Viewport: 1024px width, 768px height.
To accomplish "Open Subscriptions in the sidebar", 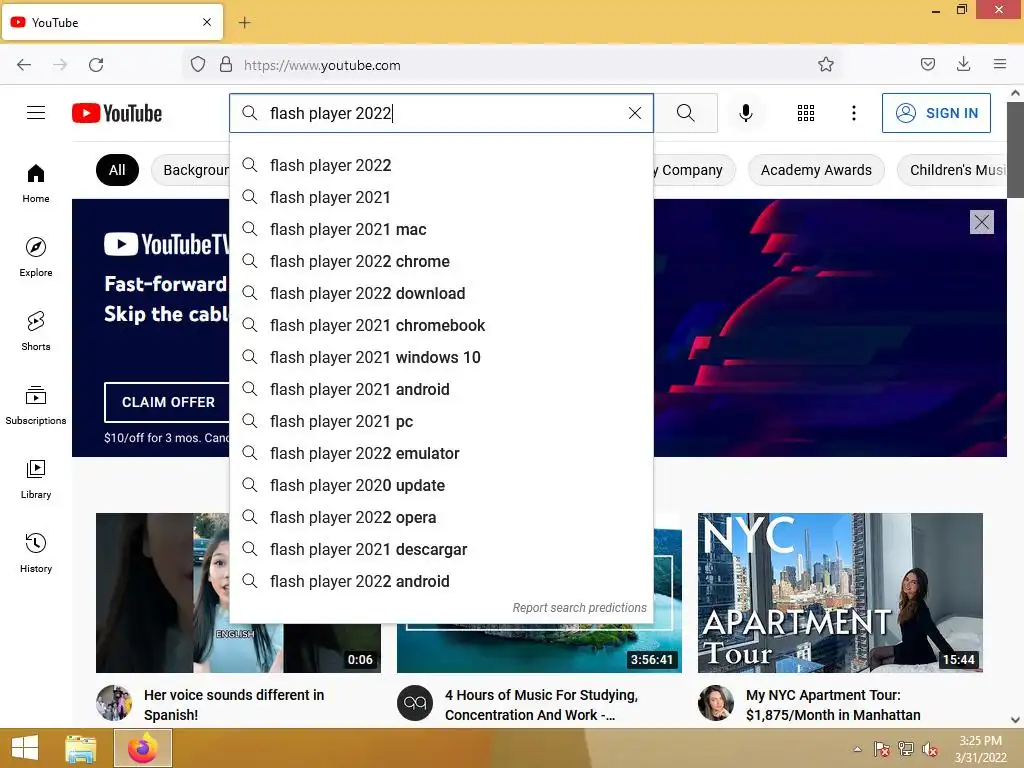I will (x=36, y=405).
